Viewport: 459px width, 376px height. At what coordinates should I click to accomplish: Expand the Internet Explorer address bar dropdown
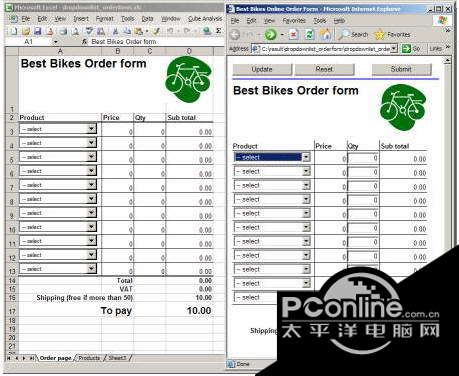pos(394,49)
